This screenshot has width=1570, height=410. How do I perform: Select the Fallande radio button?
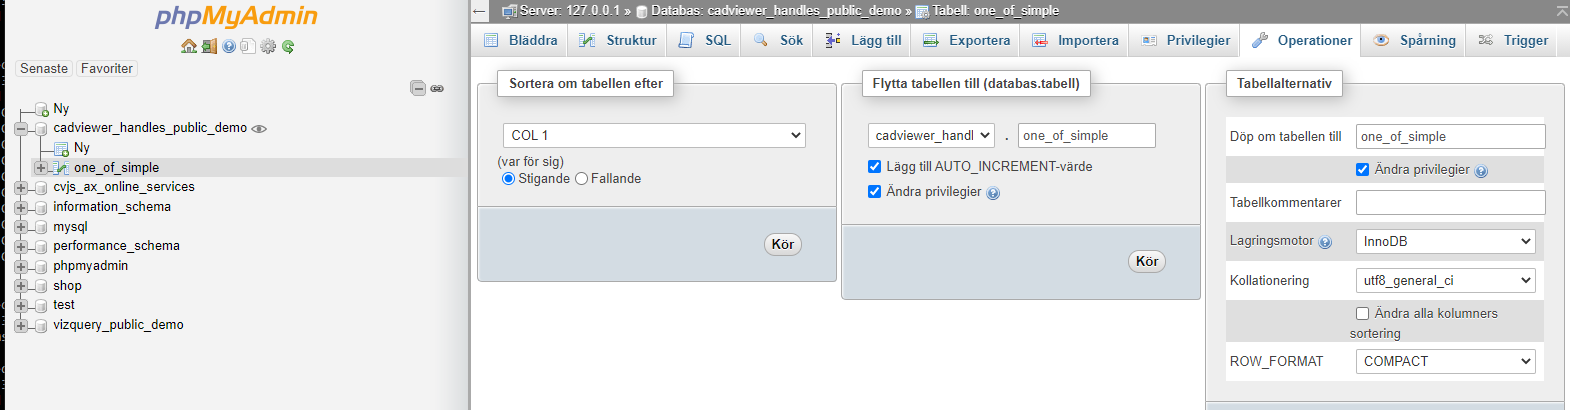[581, 179]
